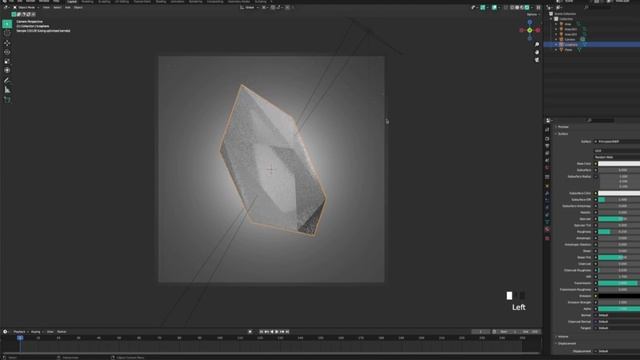Open timeline Marker menu
This screenshot has height=360, width=640.
point(62,332)
